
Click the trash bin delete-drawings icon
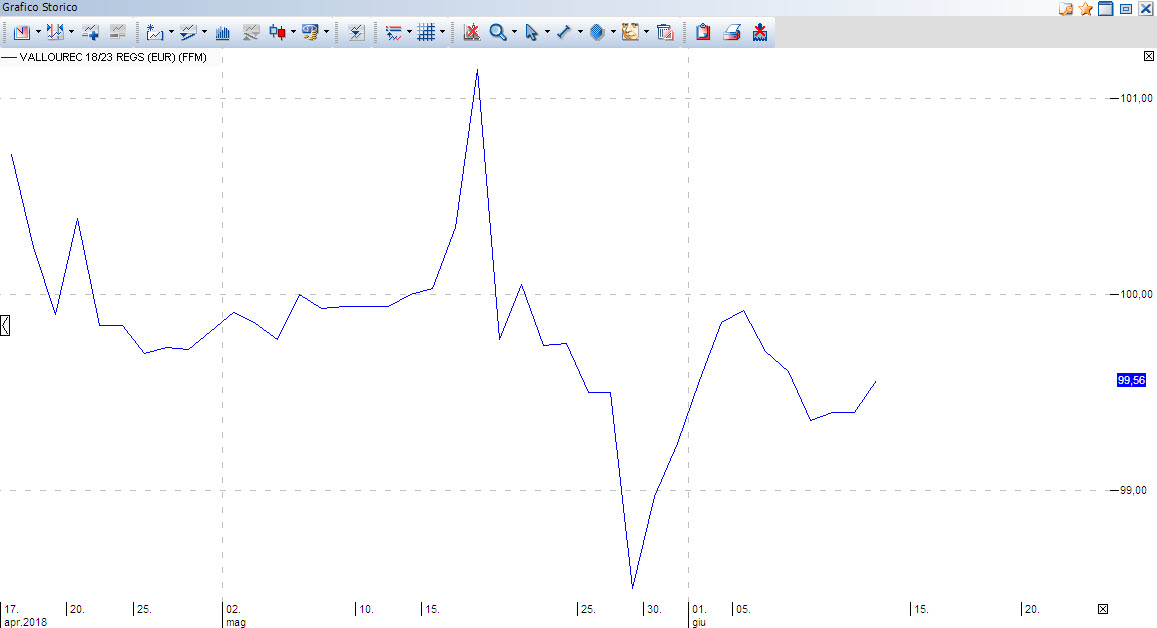pos(664,32)
